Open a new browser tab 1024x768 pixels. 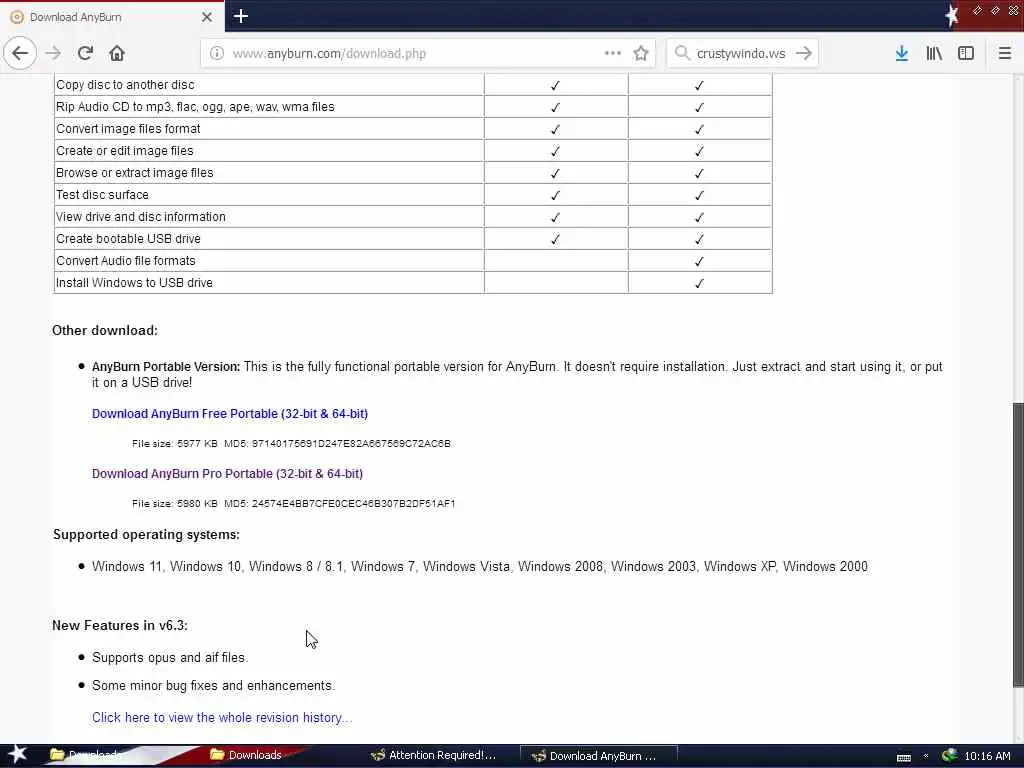pyautogui.click(x=241, y=16)
